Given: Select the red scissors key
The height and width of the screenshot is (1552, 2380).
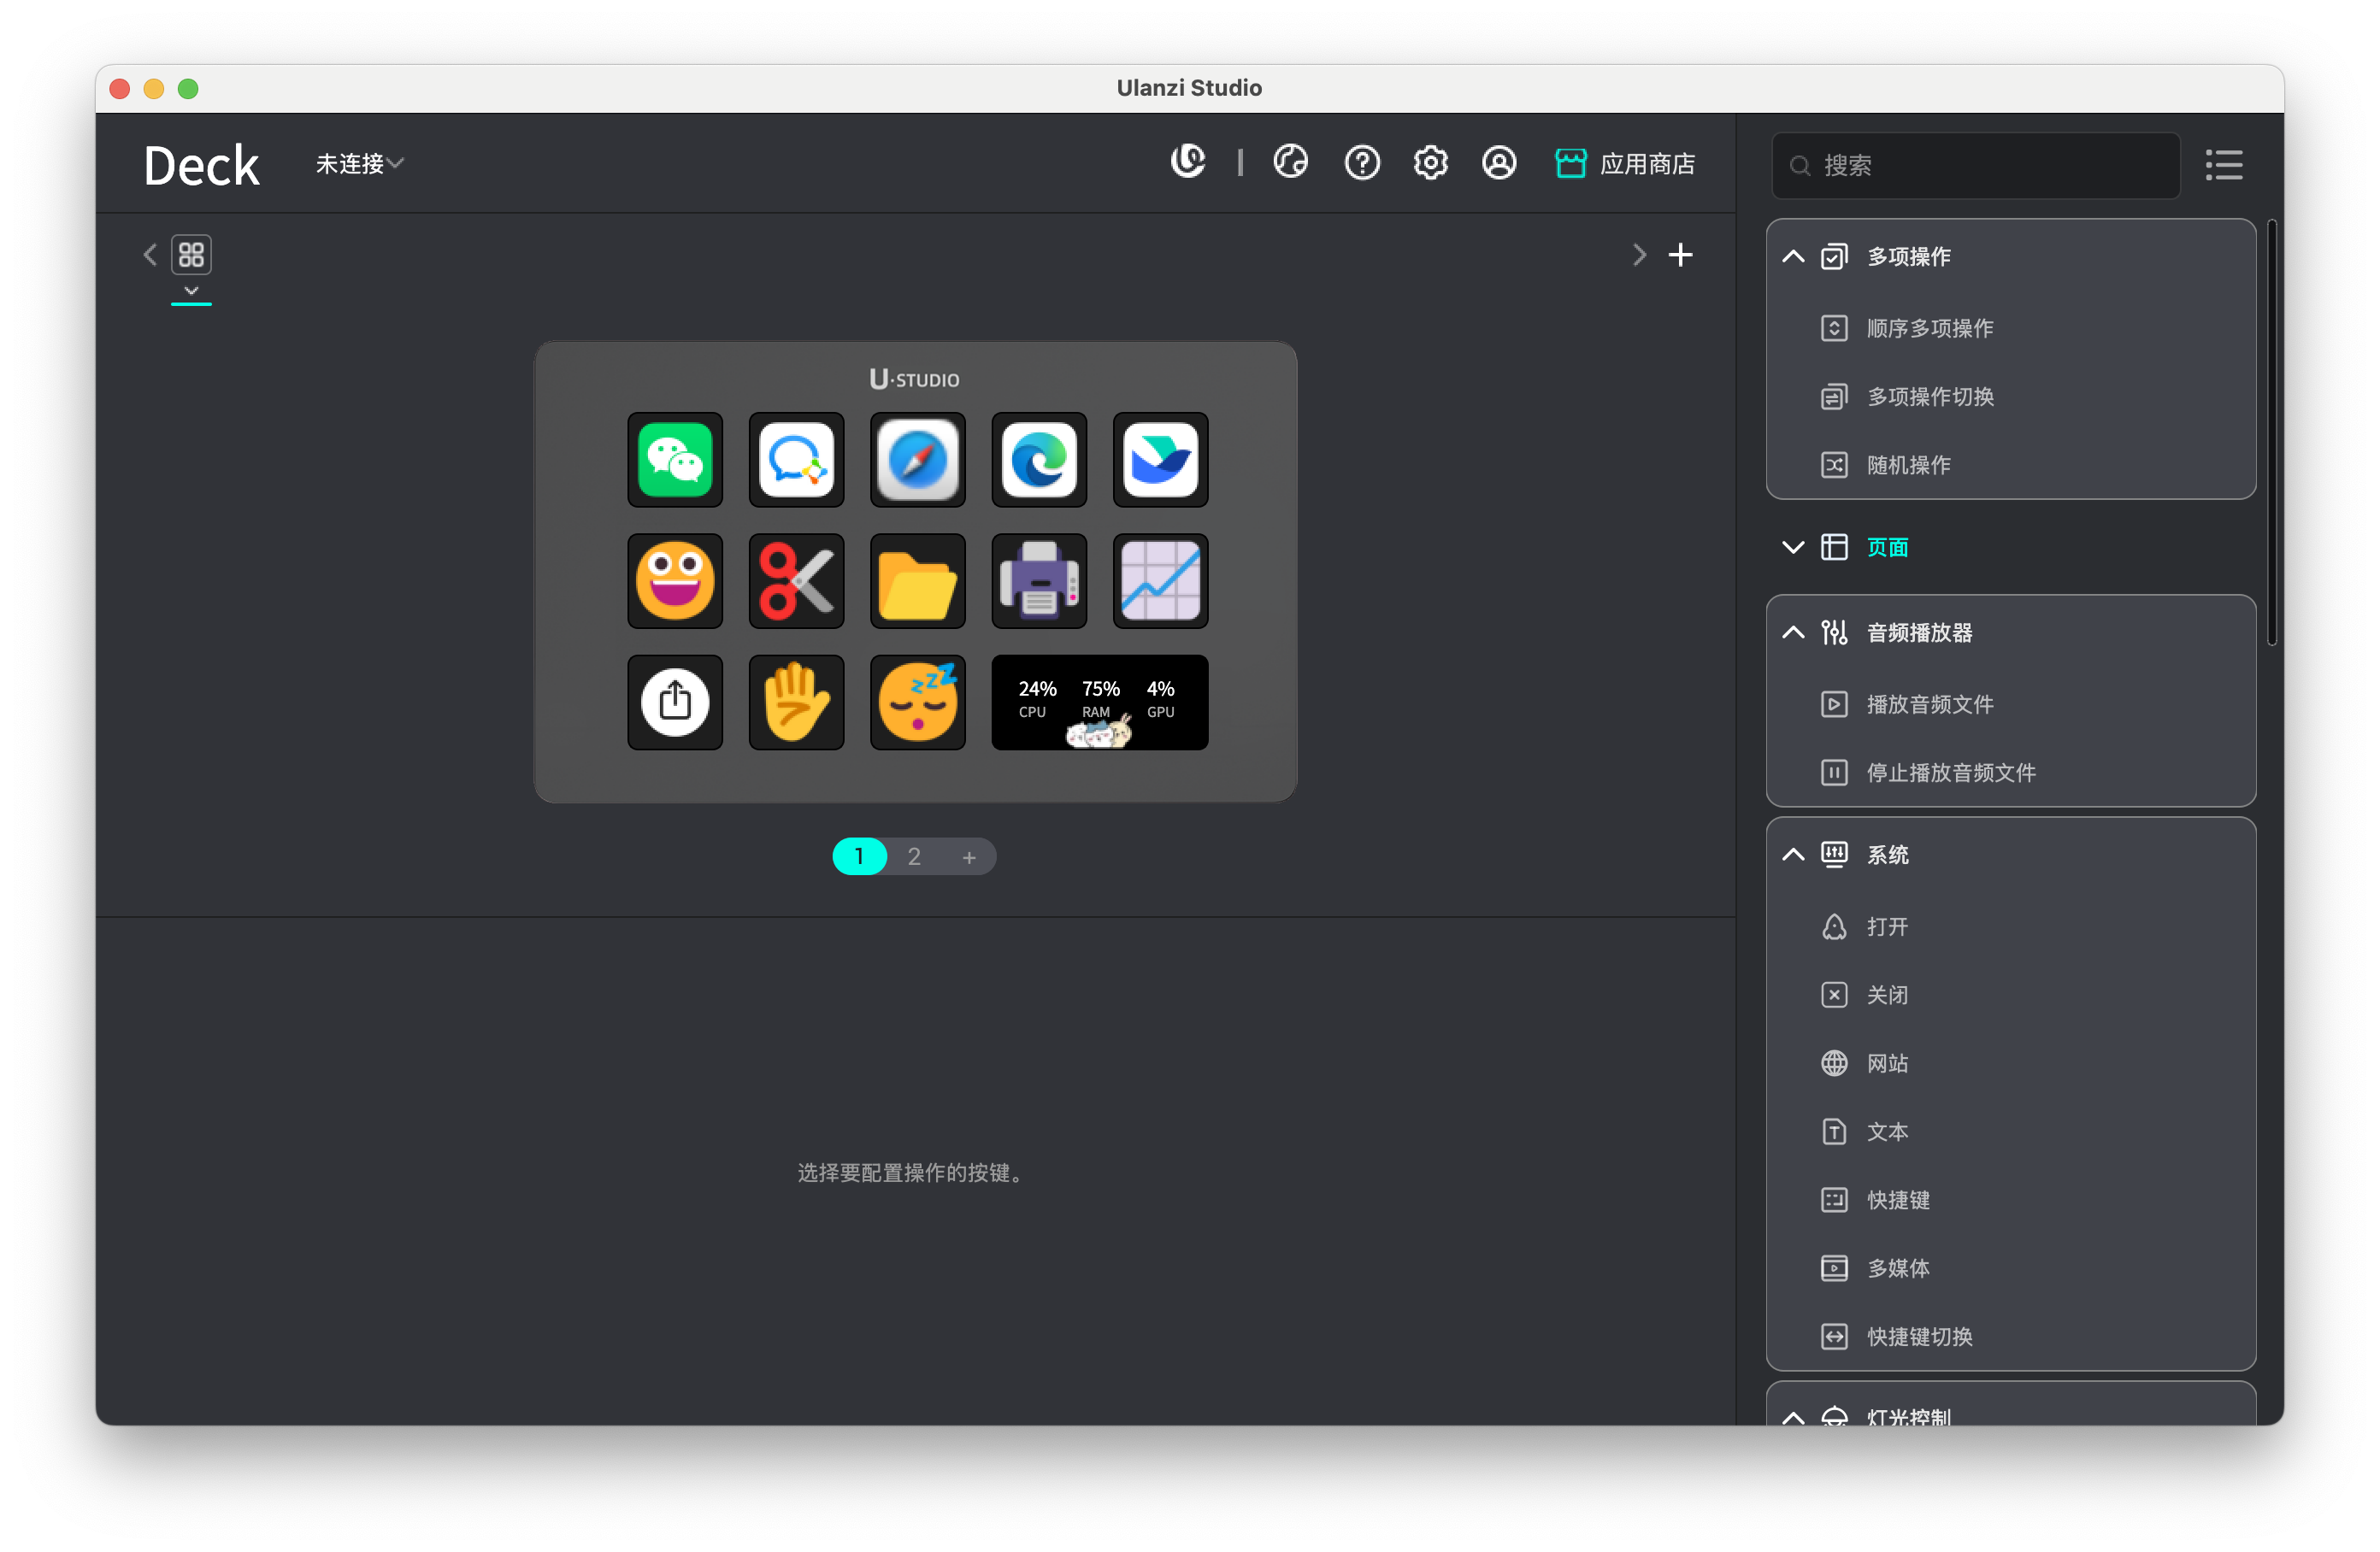Looking at the screenshot, I should 796,581.
